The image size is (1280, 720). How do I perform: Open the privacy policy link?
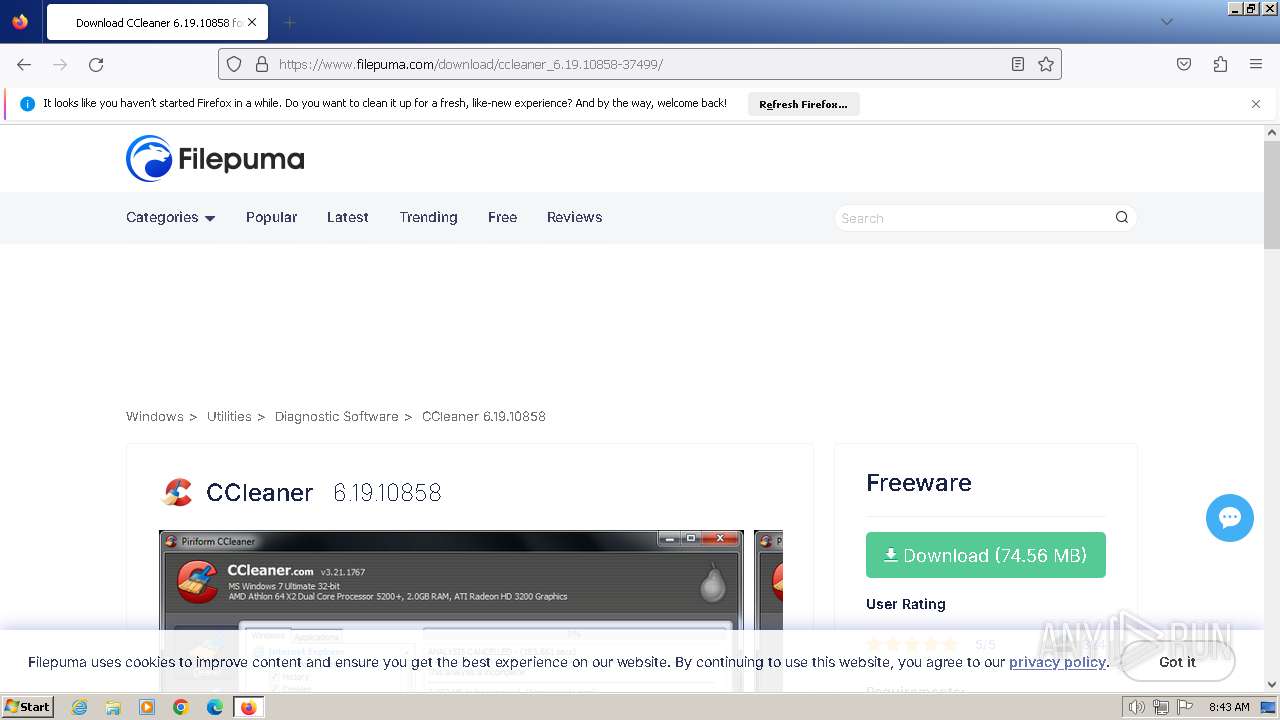(x=1057, y=662)
